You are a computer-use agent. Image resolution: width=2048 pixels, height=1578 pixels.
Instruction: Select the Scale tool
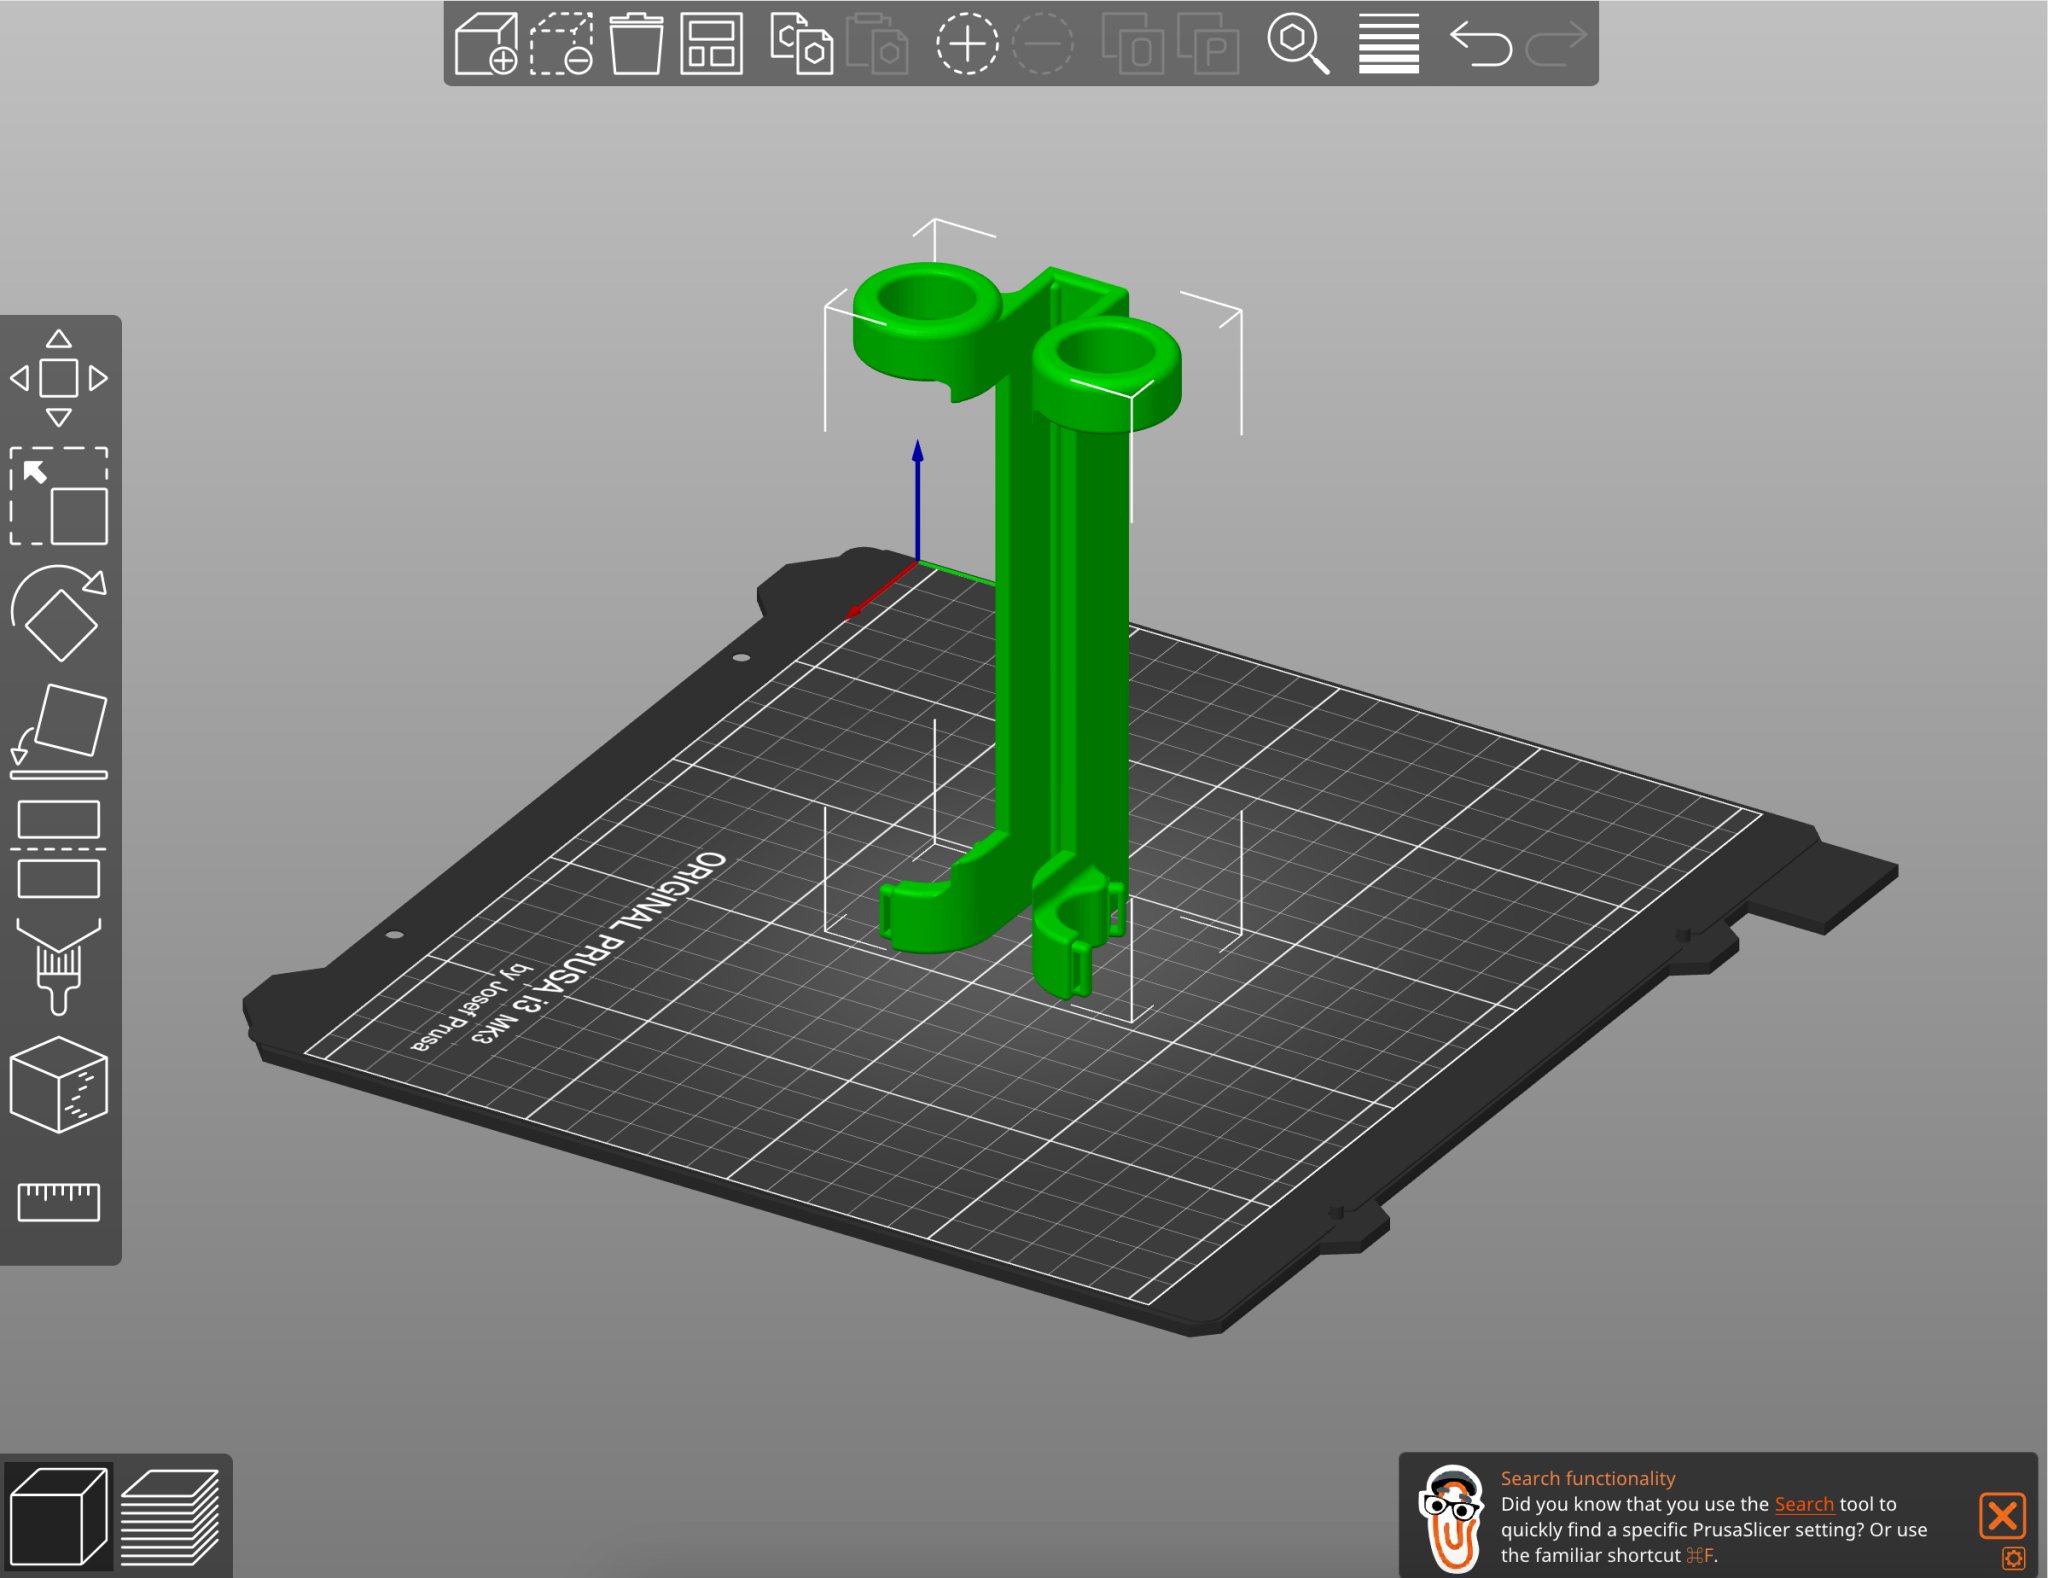pos(59,497)
